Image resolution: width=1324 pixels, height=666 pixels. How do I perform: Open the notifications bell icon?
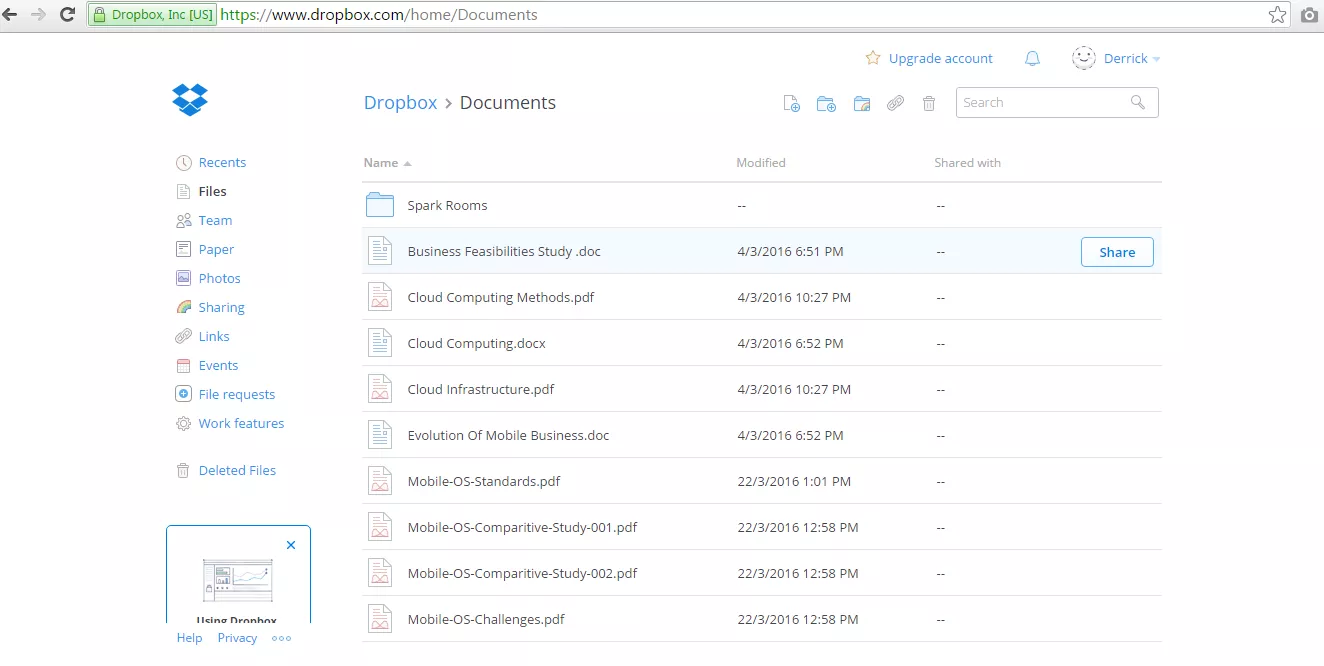click(1032, 59)
